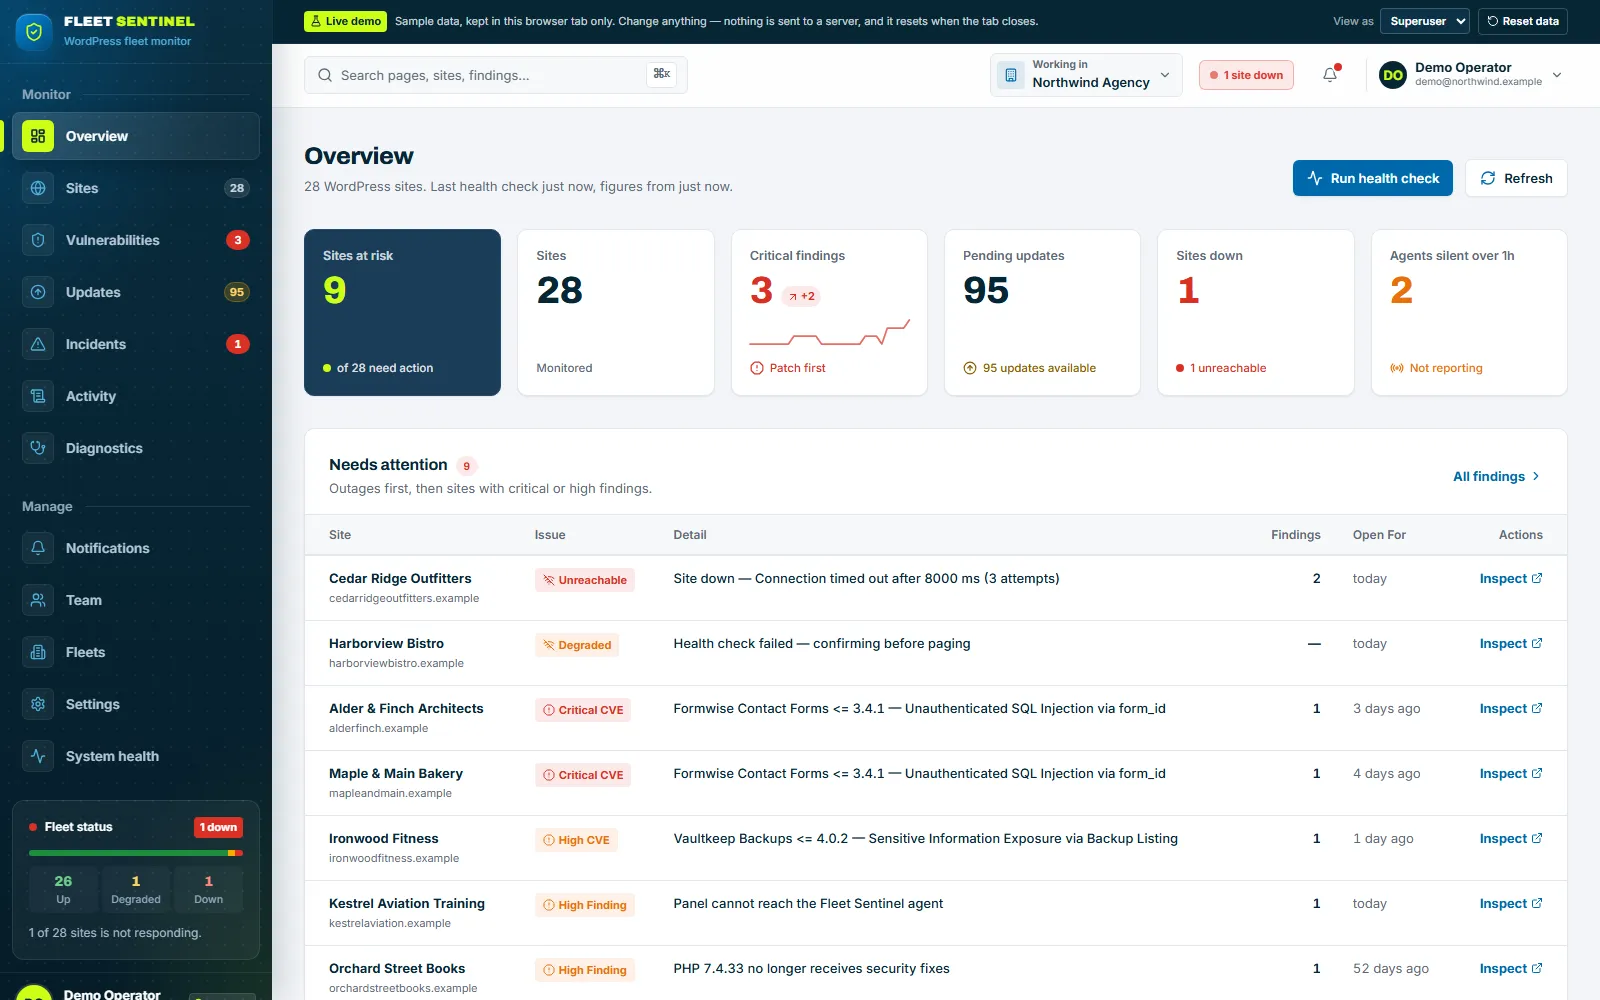Click Reset data button
Screen dimensions: 1600x1000
[1522, 21]
